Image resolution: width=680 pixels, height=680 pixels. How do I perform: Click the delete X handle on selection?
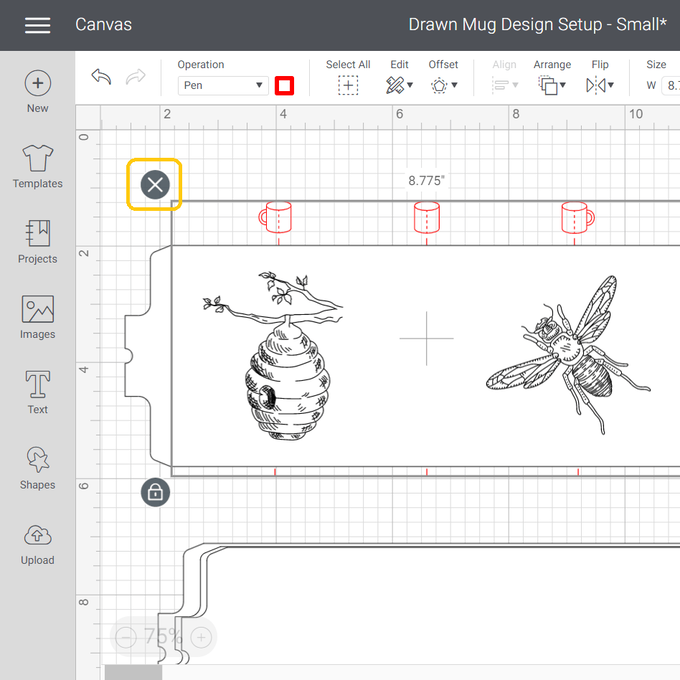155,184
